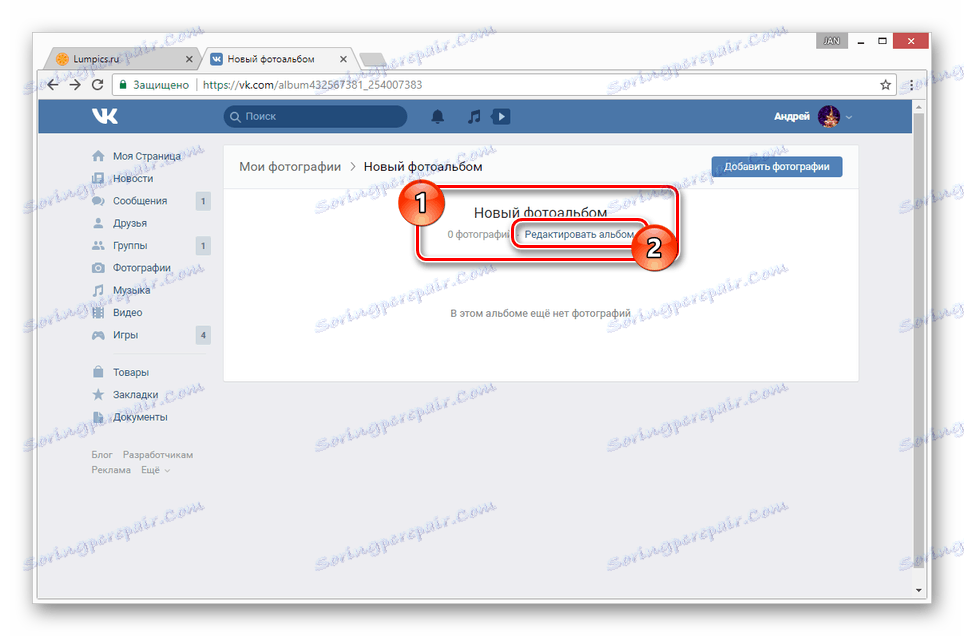Viewport: 964px width, 636px height.
Task: Click the home icon beside Моя Страница
Action: click(x=98, y=156)
